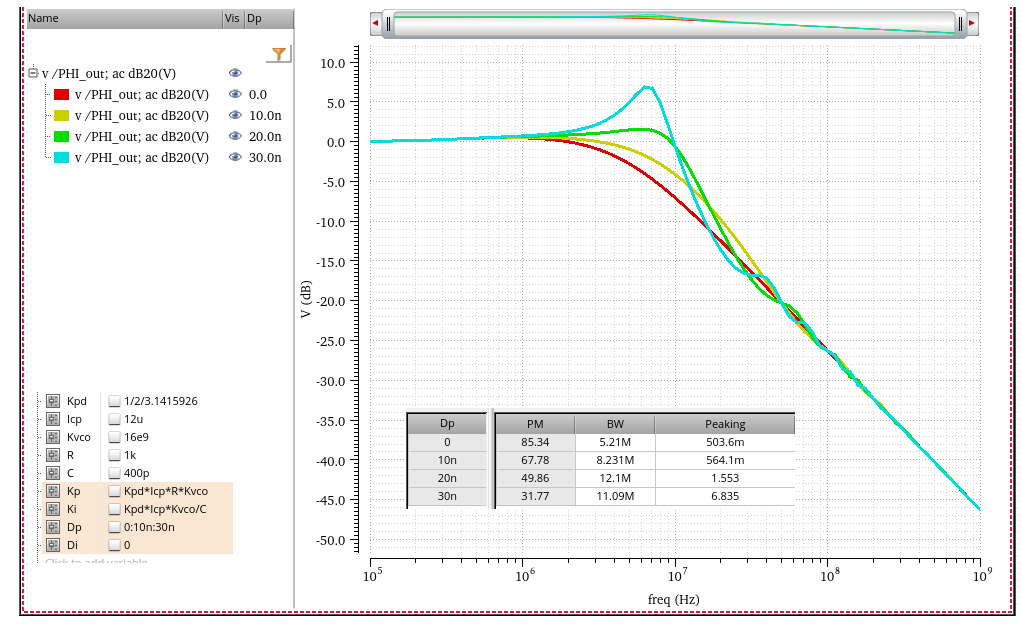The height and width of the screenshot is (628, 1022).
Task: Click the Icp variable icon
Action: pyautogui.click(x=53, y=419)
